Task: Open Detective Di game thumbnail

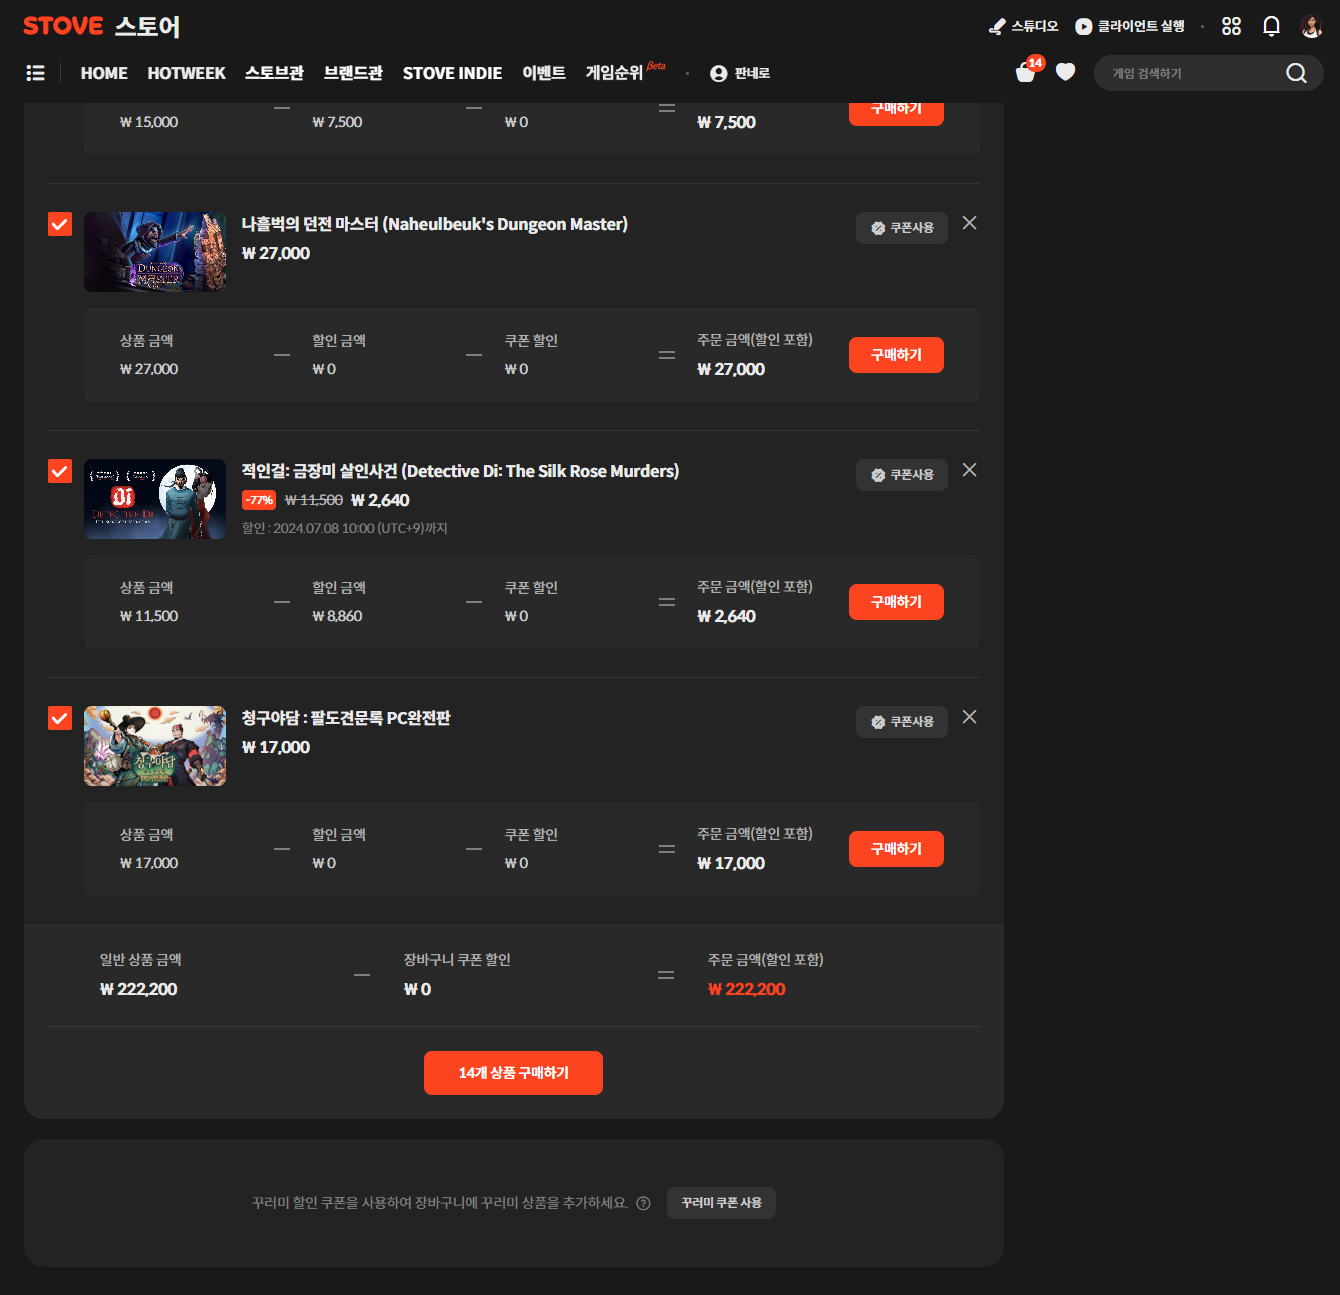Action: (x=155, y=499)
